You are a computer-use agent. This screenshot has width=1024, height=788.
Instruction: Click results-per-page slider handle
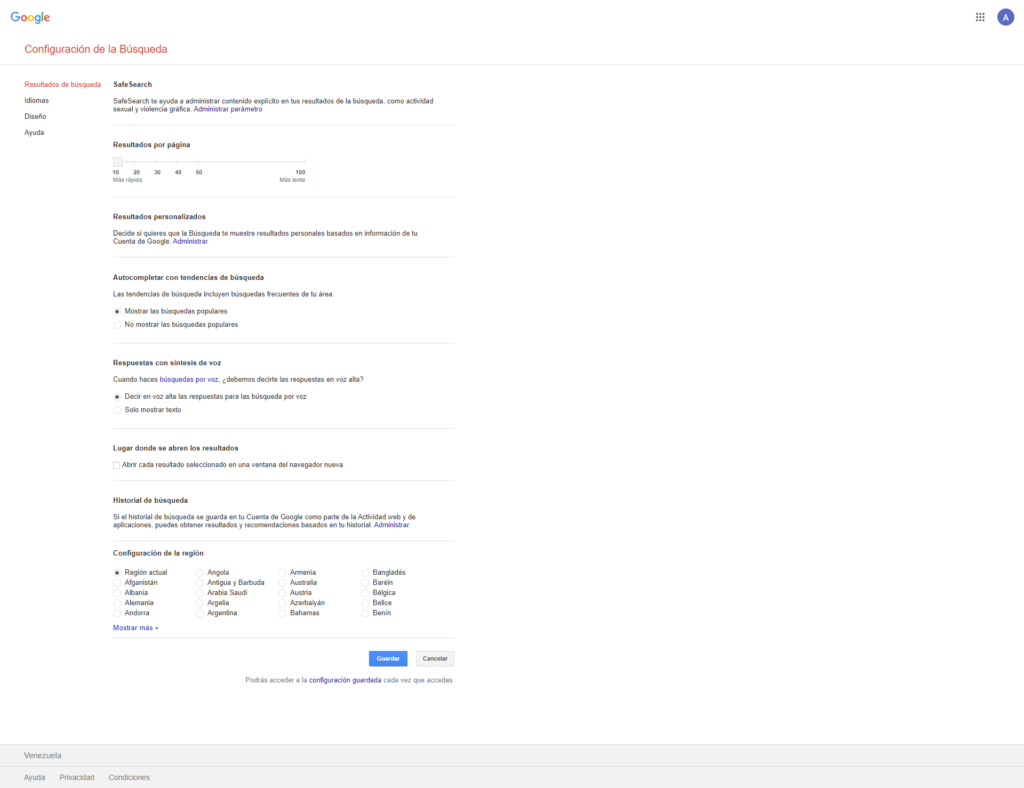118,162
